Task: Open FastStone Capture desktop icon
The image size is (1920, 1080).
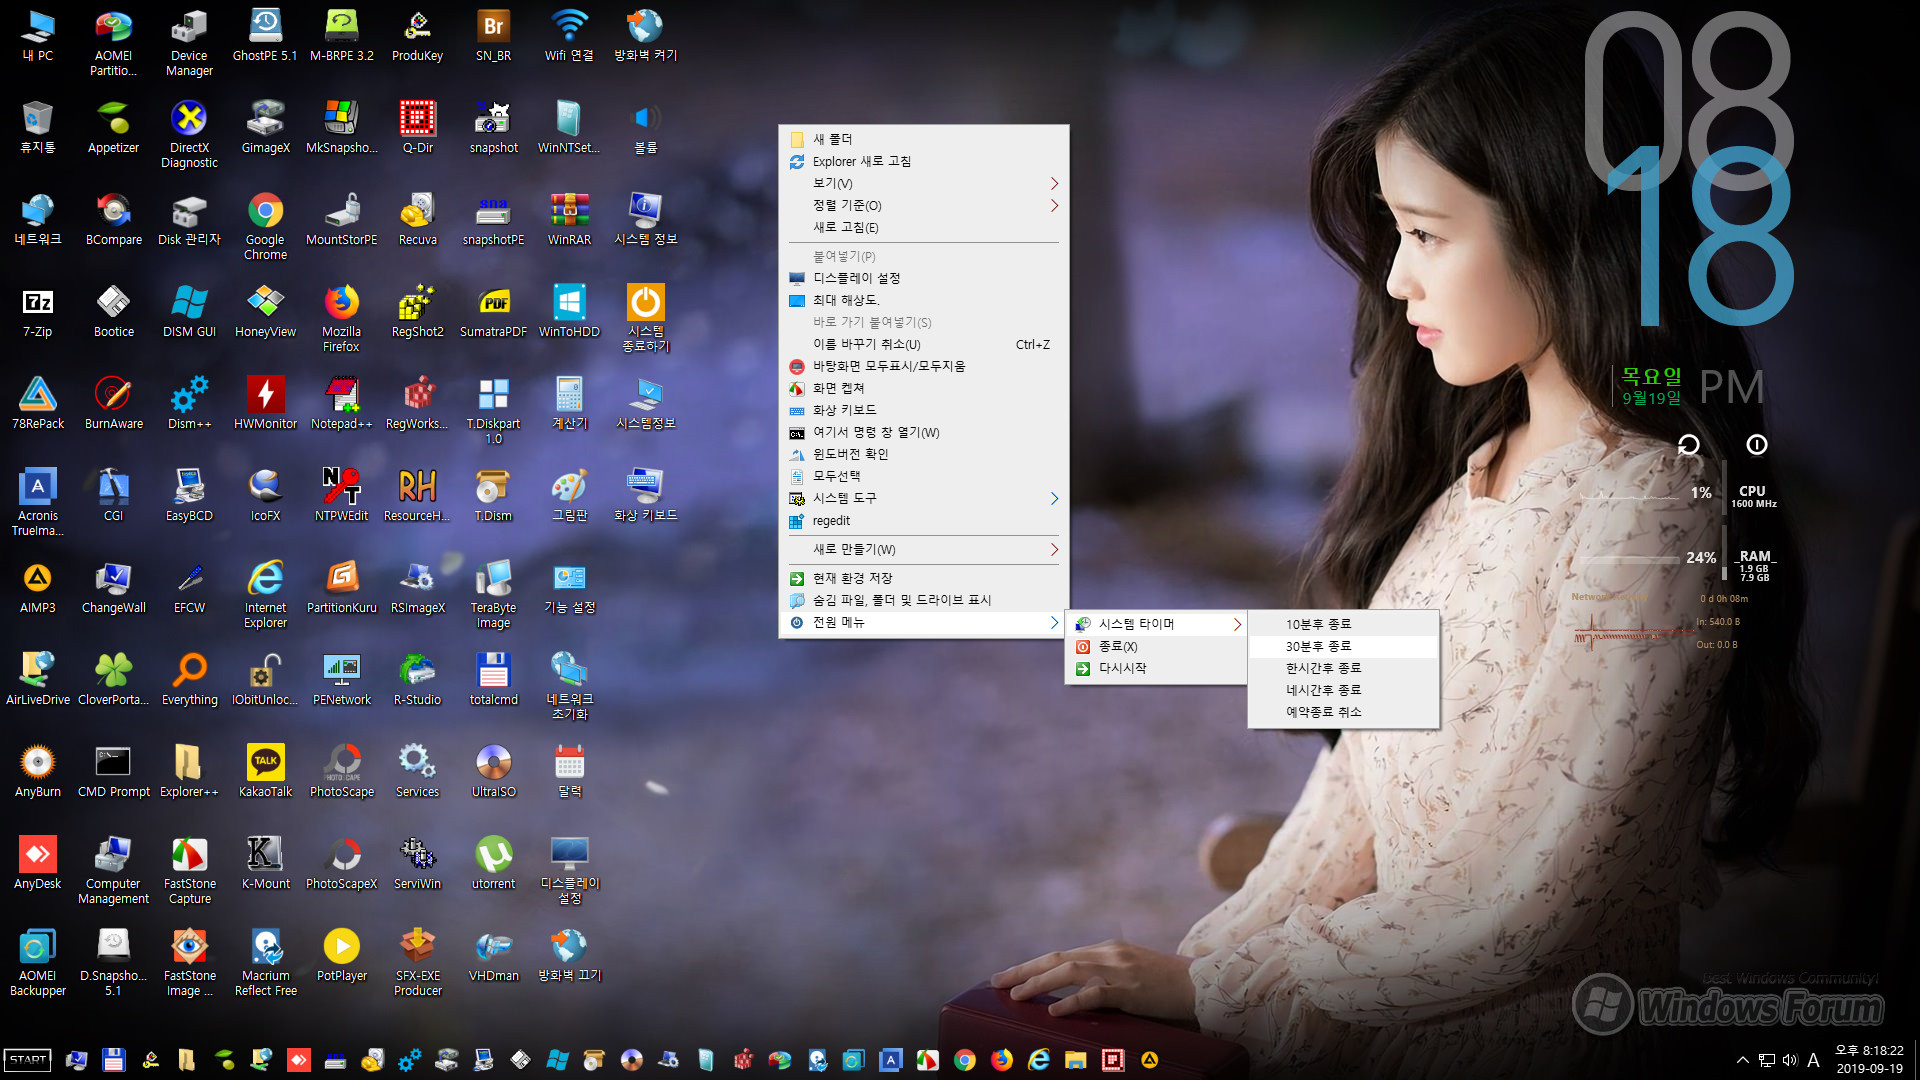Action: (x=189, y=870)
